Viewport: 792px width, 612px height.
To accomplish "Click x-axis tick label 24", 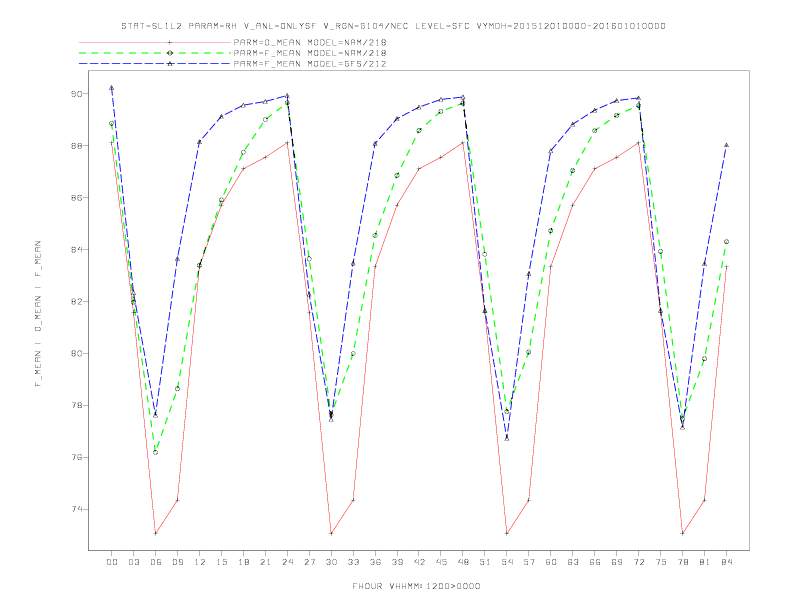I will (x=287, y=562).
